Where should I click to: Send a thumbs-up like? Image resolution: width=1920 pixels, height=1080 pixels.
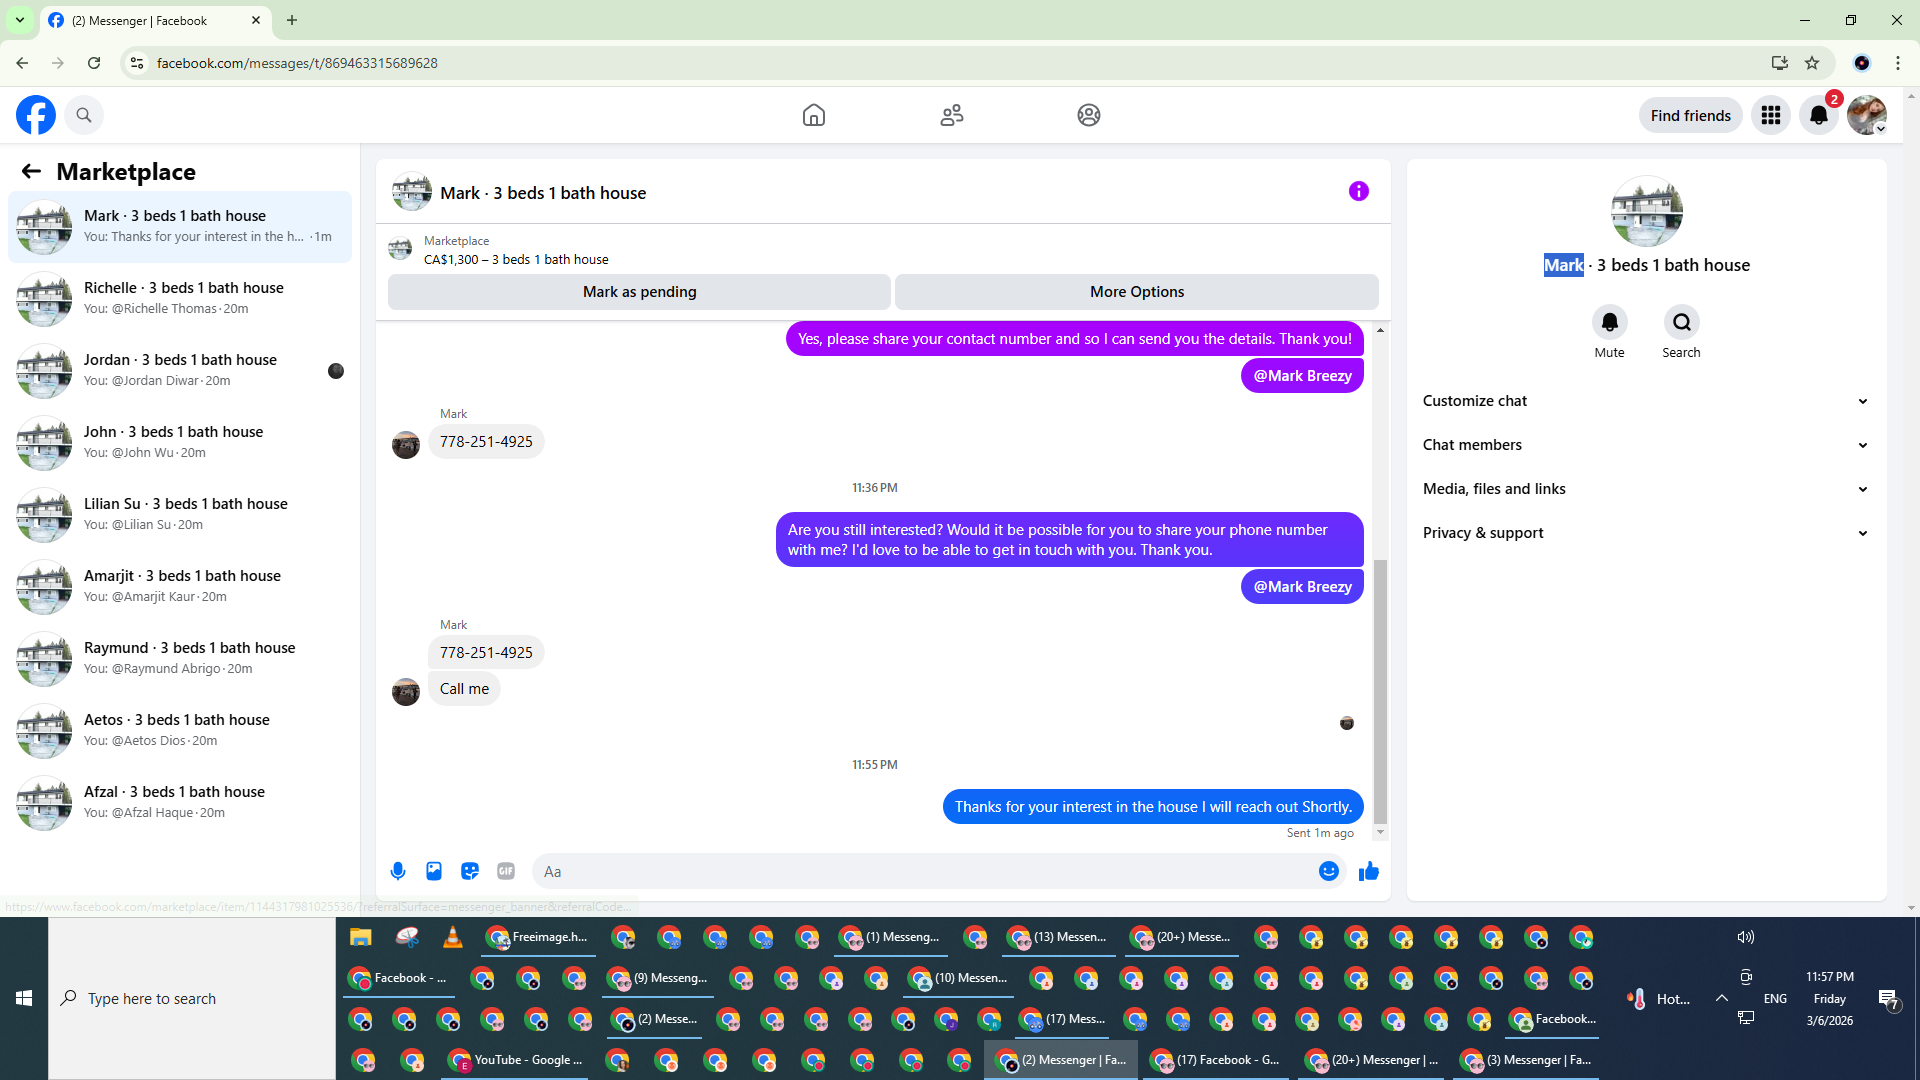pyautogui.click(x=1369, y=871)
